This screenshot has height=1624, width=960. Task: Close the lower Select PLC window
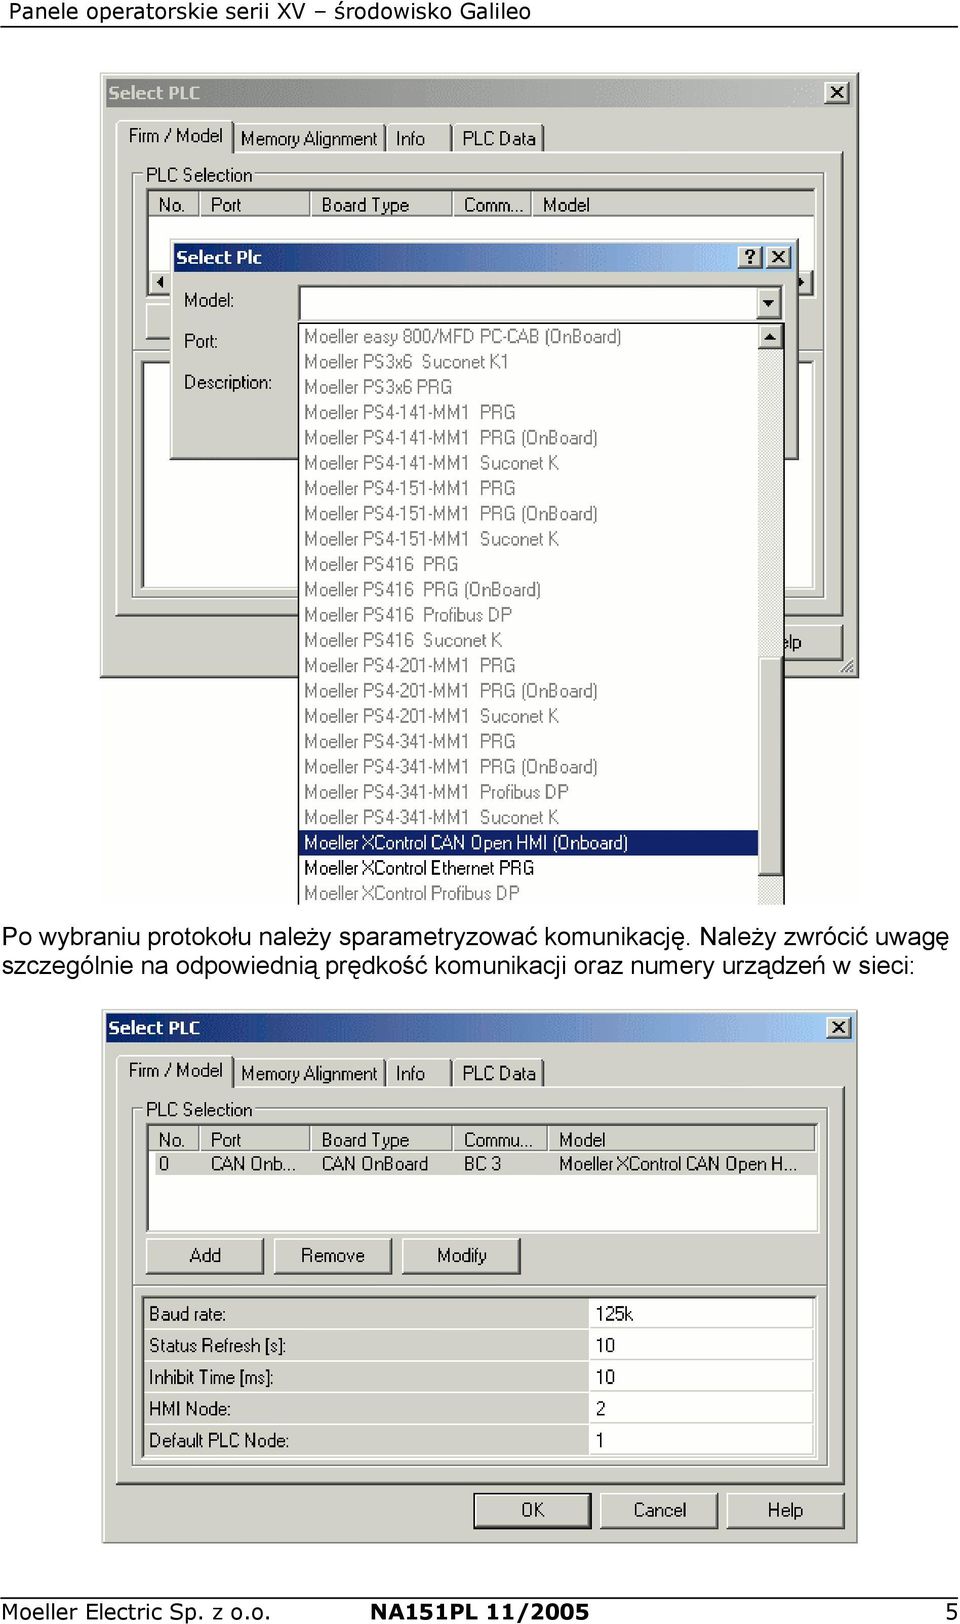click(x=839, y=1027)
